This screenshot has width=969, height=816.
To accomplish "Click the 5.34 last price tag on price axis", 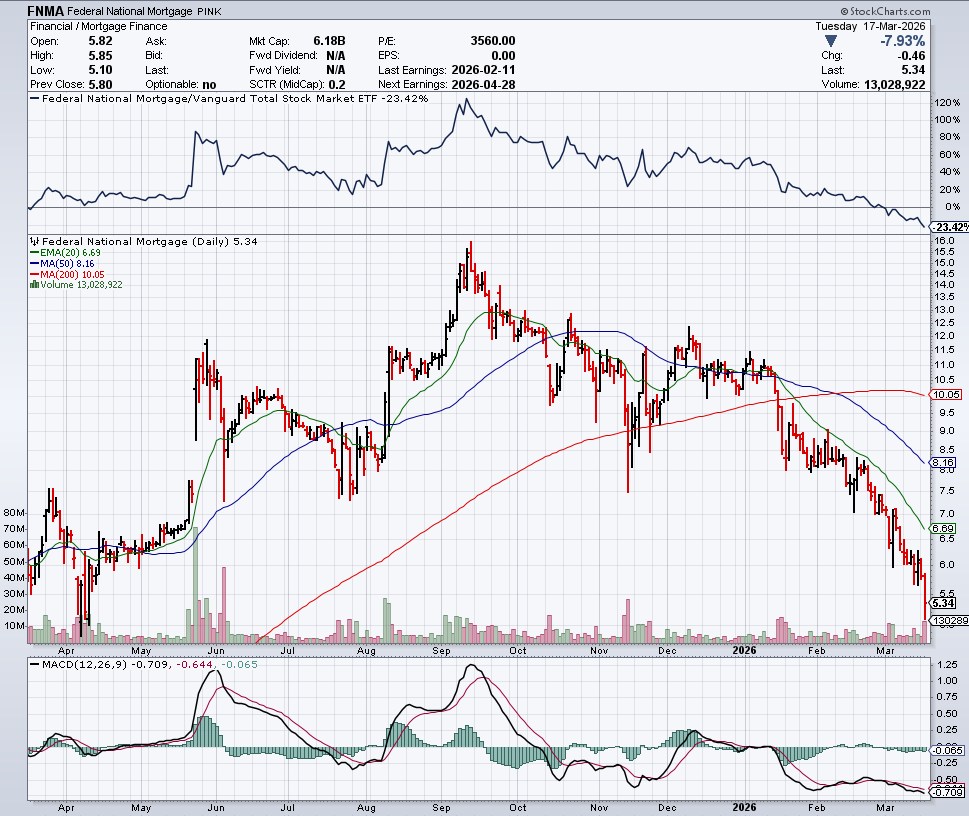I will (x=944, y=603).
